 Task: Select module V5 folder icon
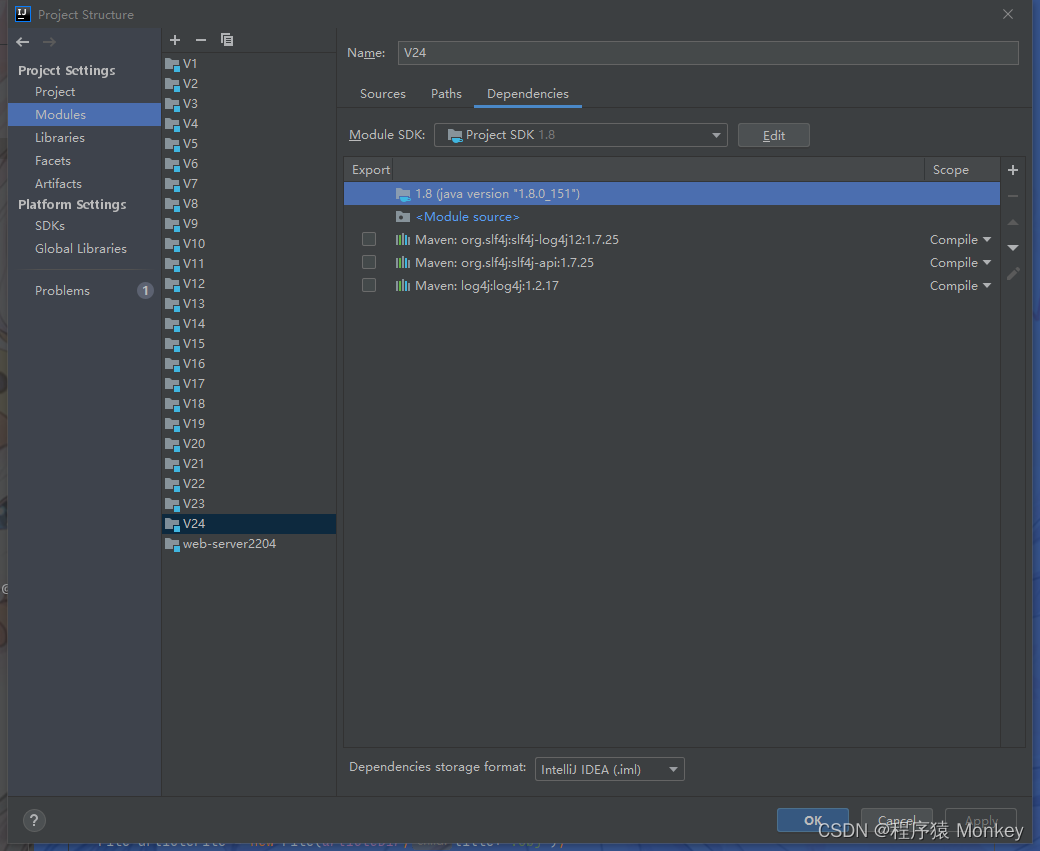coord(172,144)
